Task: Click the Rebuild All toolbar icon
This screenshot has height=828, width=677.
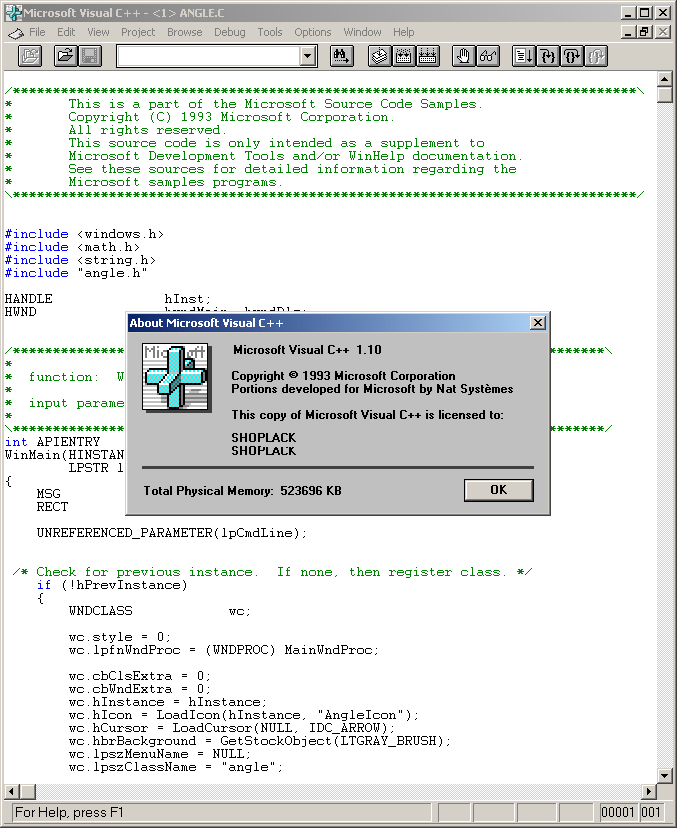Action: pyautogui.click(x=427, y=56)
